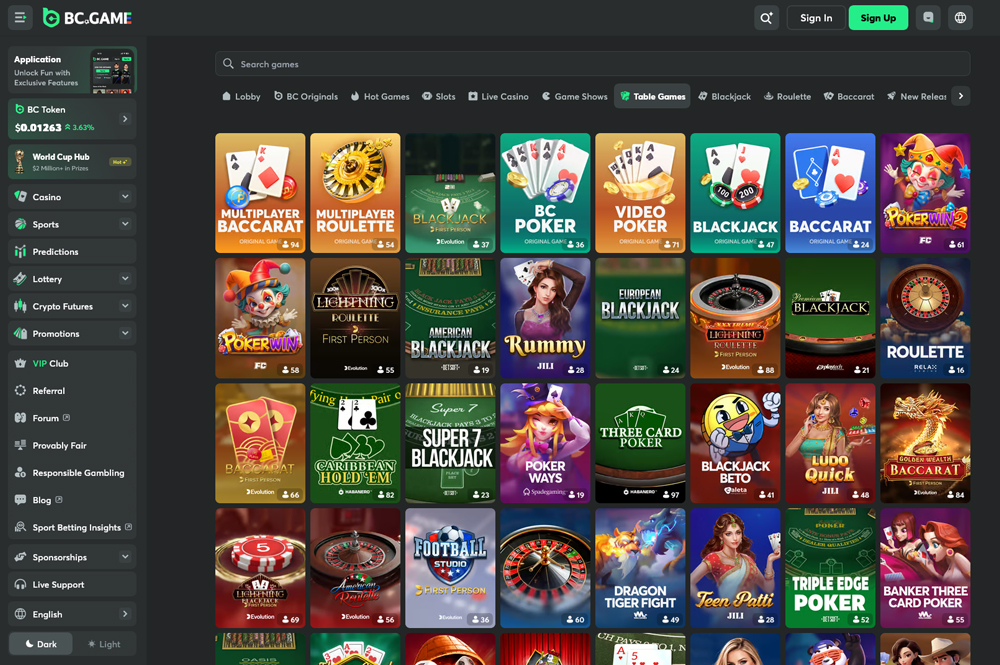This screenshot has height=665, width=1000.
Task: Click the Casino icon in the sidebar
Action: (x=20, y=196)
